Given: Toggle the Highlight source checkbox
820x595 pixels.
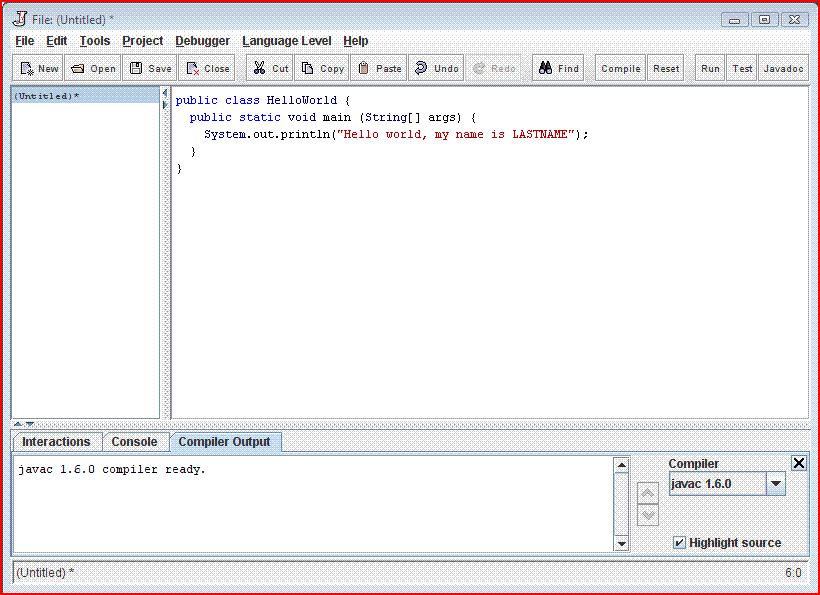Looking at the screenshot, I should click(x=678, y=543).
